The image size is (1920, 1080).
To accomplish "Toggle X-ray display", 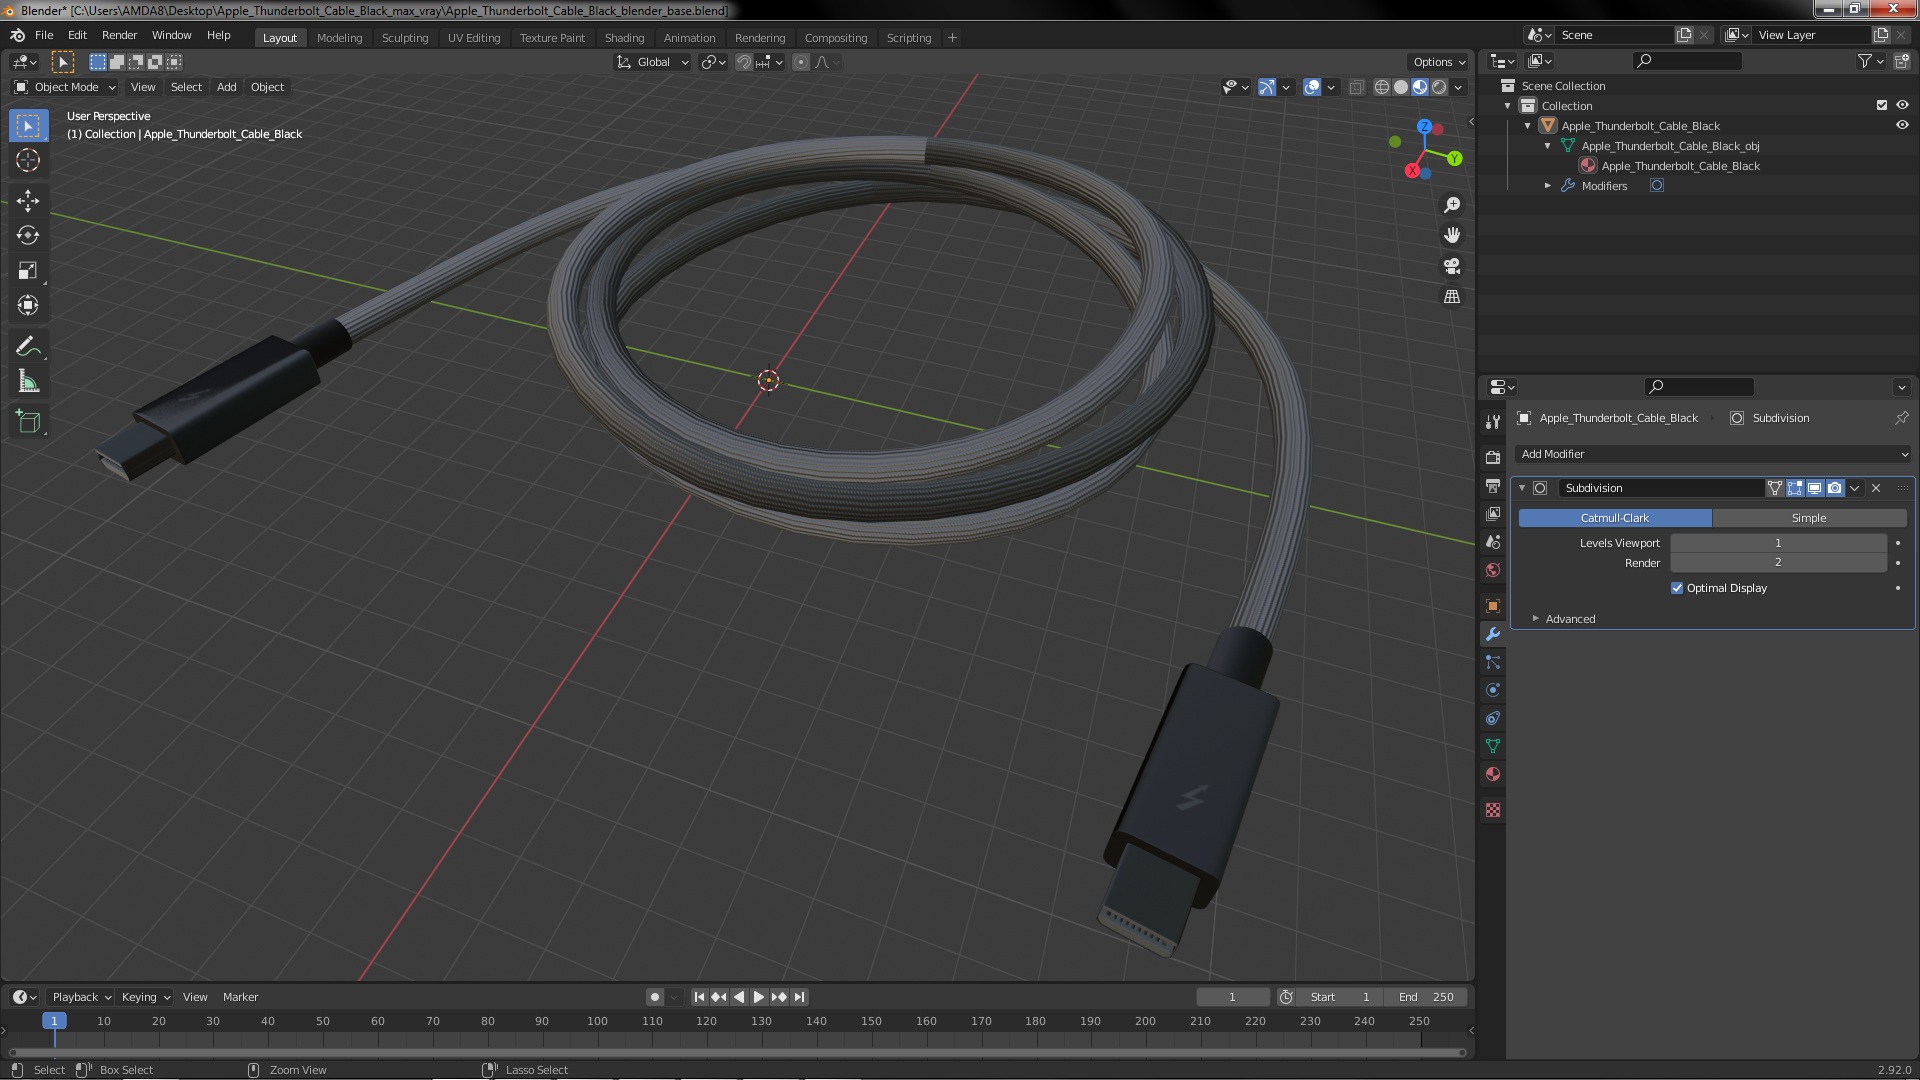I will (1357, 87).
